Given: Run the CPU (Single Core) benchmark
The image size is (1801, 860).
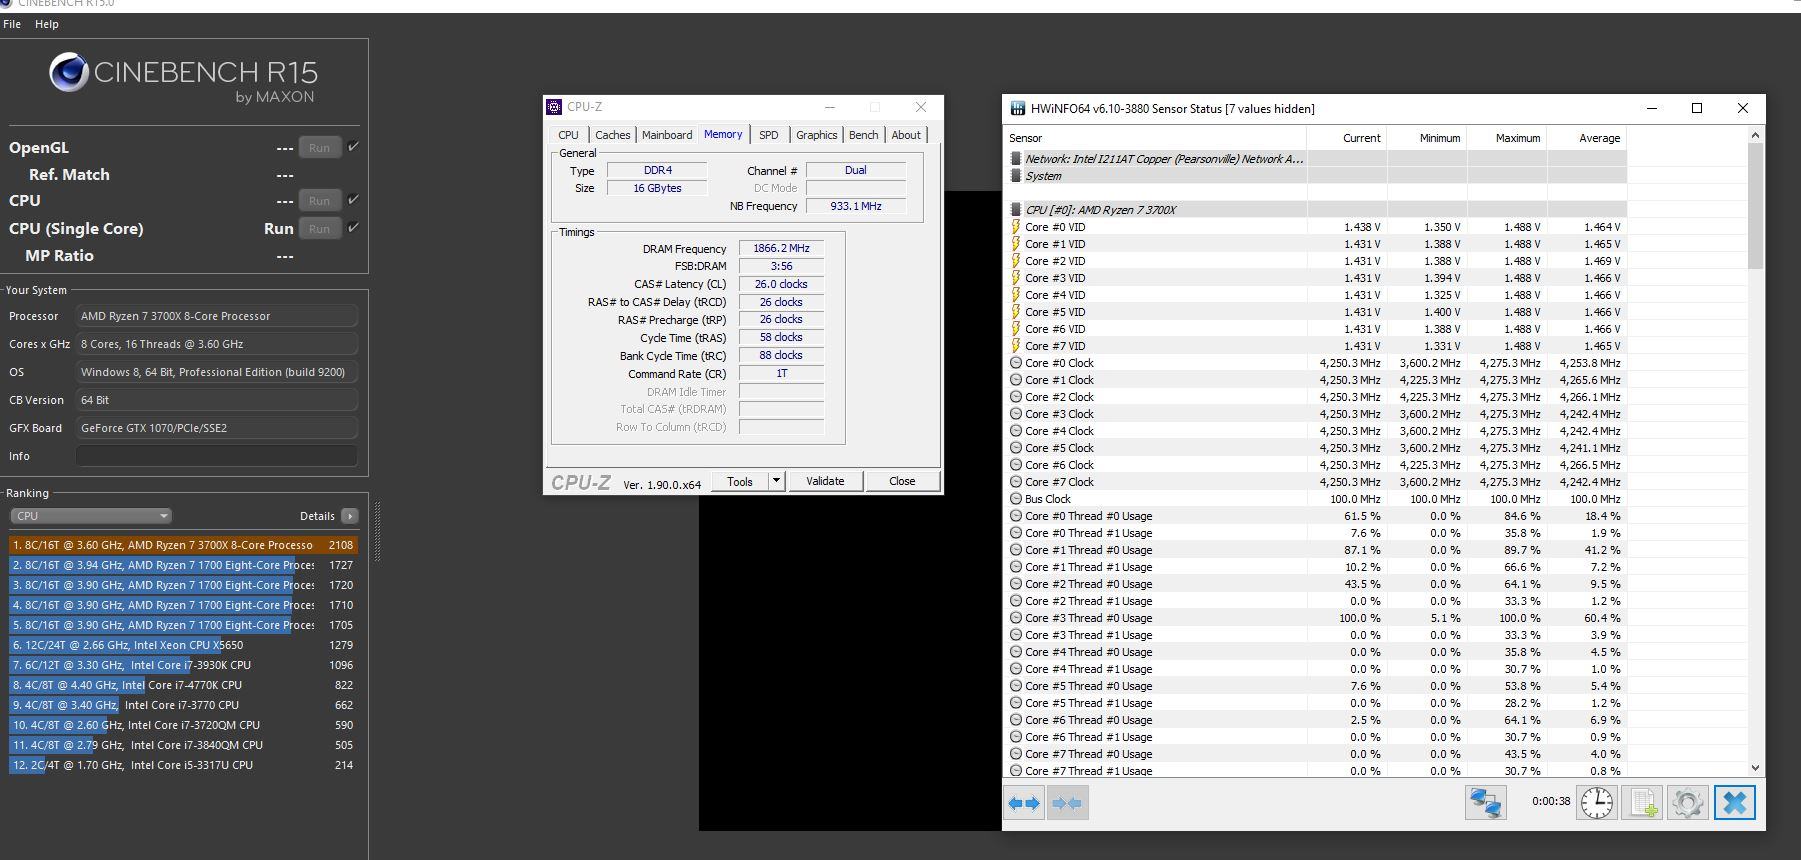Looking at the screenshot, I should 319,228.
